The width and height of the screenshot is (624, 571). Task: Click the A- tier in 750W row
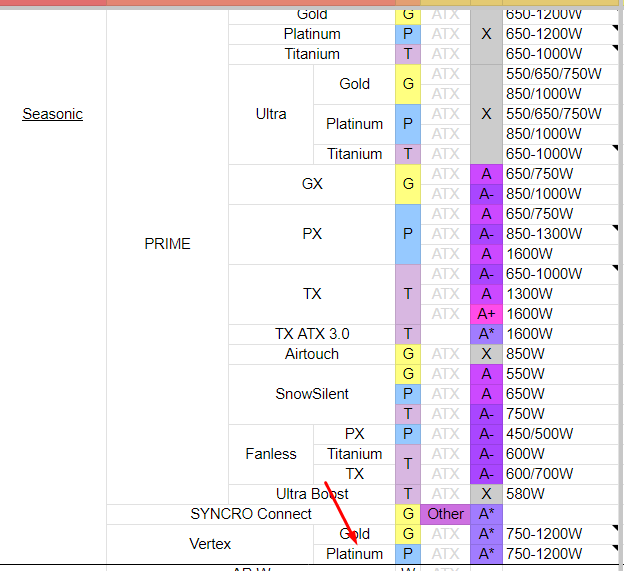point(486,414)
